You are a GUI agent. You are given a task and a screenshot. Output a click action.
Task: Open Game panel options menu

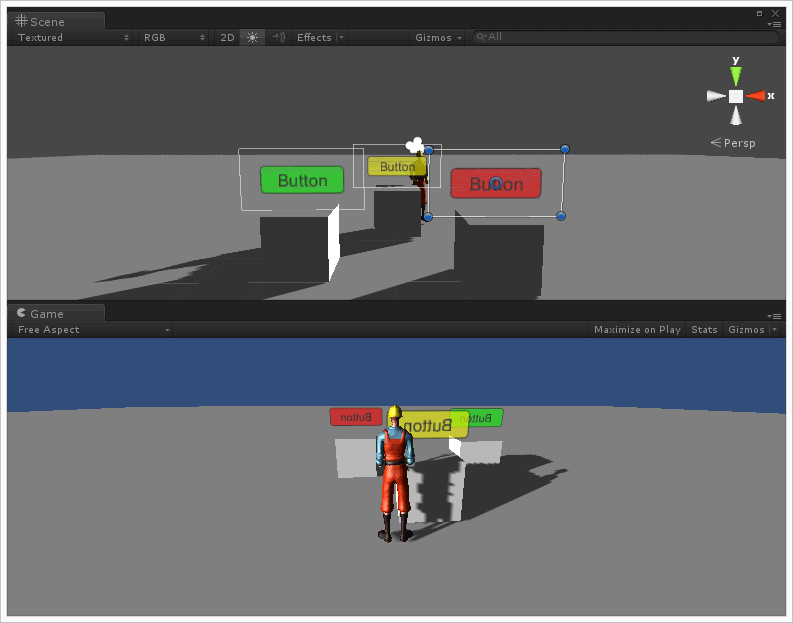pyautogui.click(x=774, y=316)
